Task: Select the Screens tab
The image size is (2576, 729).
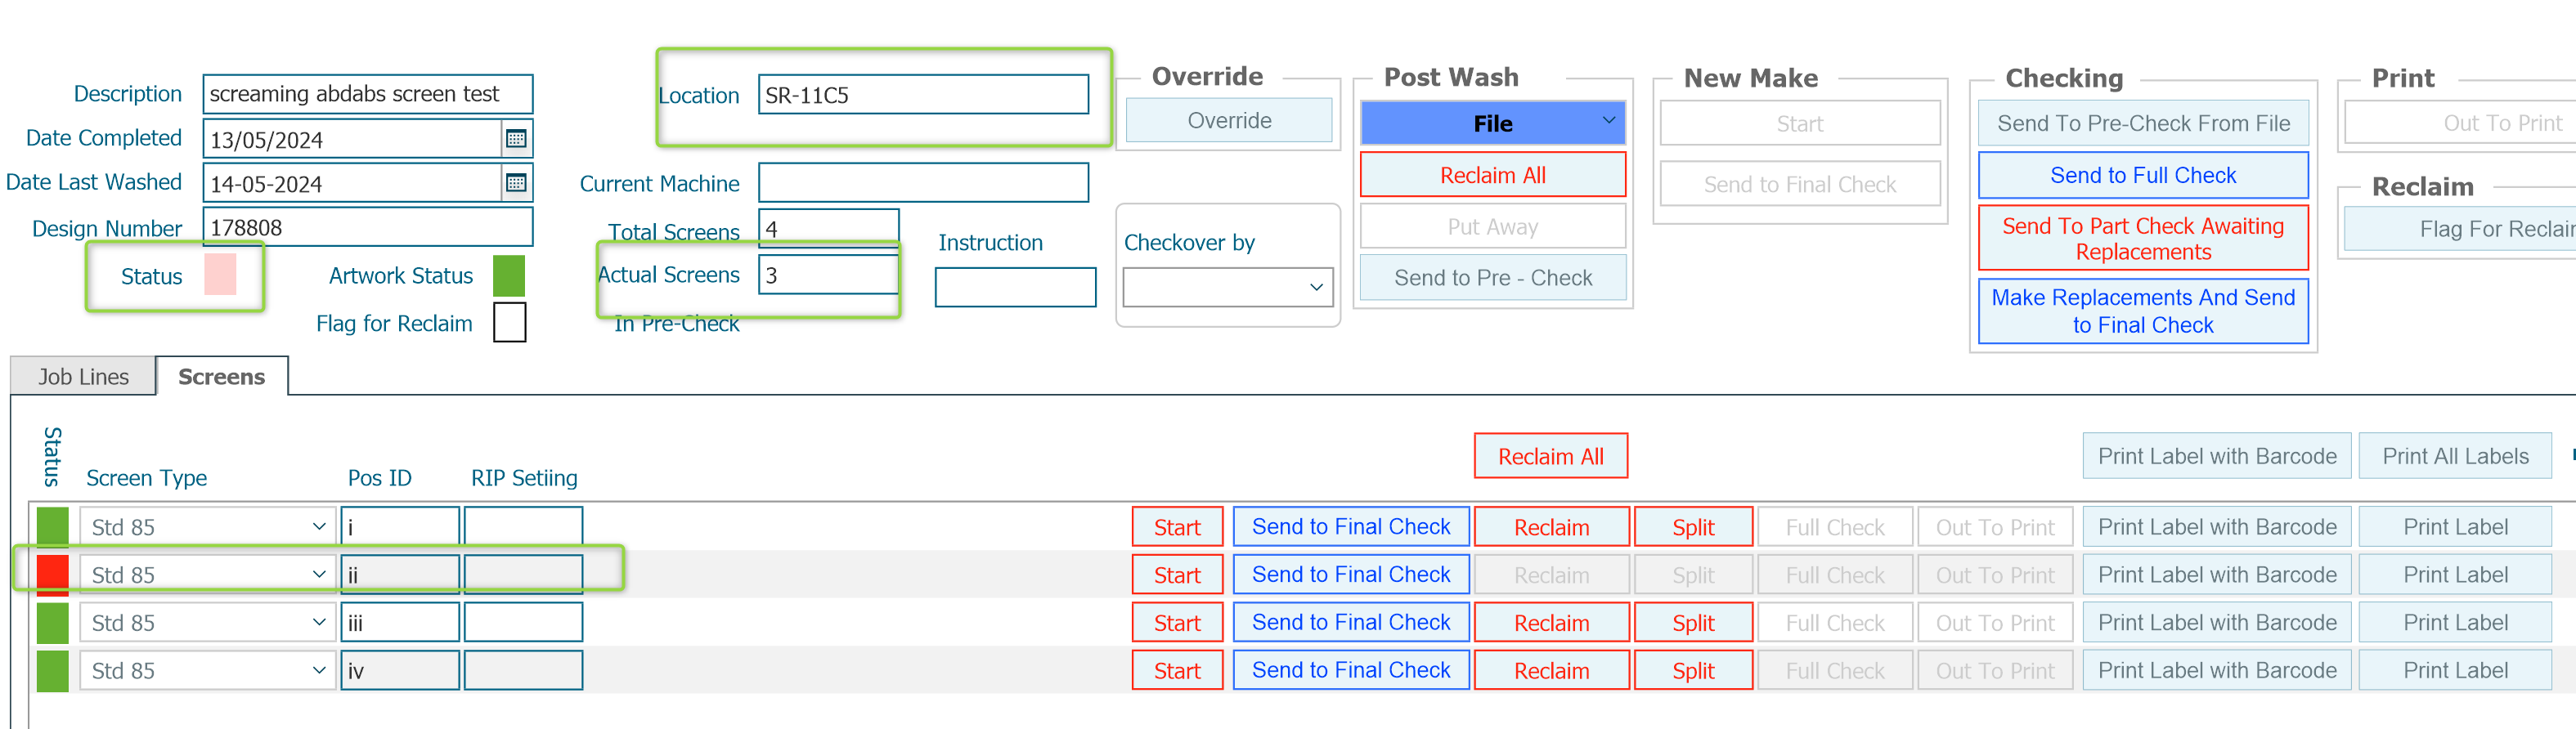Action: pyautogui.click(x=222, y=377)
